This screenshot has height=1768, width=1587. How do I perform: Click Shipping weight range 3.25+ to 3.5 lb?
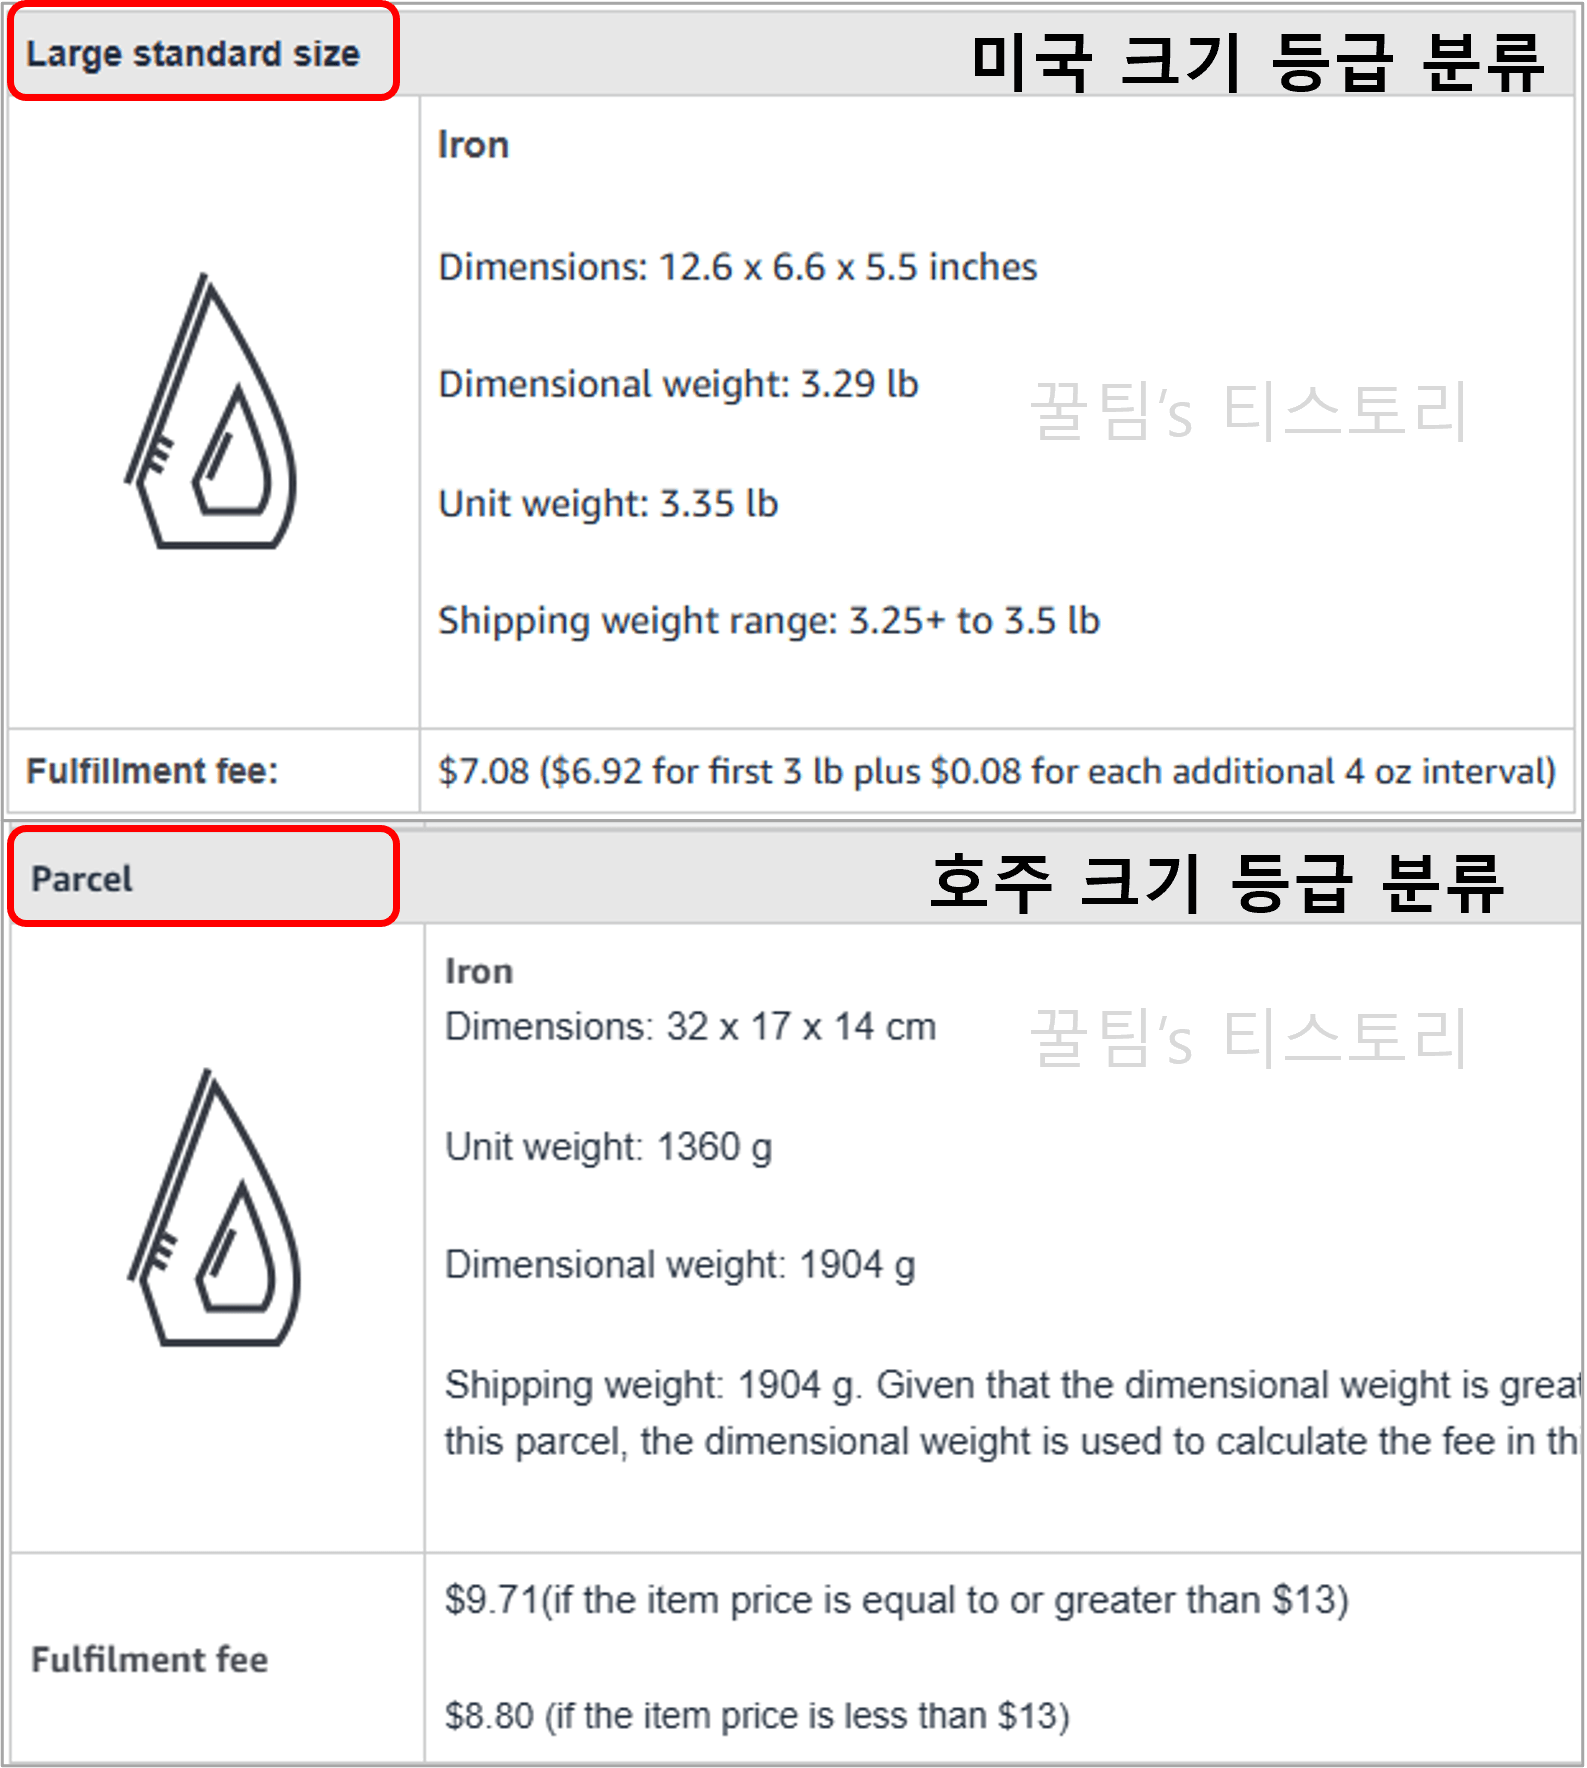tap(769, 621)
